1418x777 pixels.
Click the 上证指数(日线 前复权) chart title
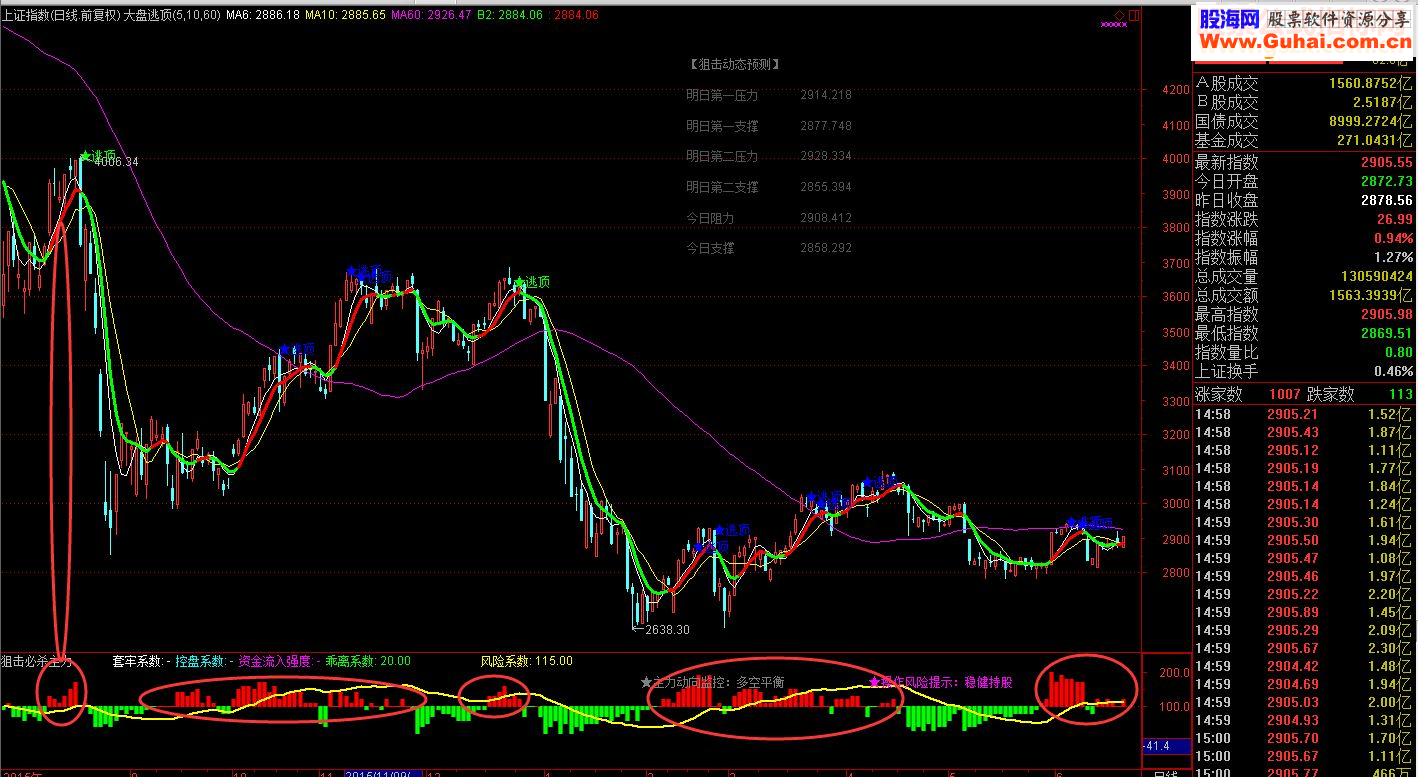tap(60, 15)
